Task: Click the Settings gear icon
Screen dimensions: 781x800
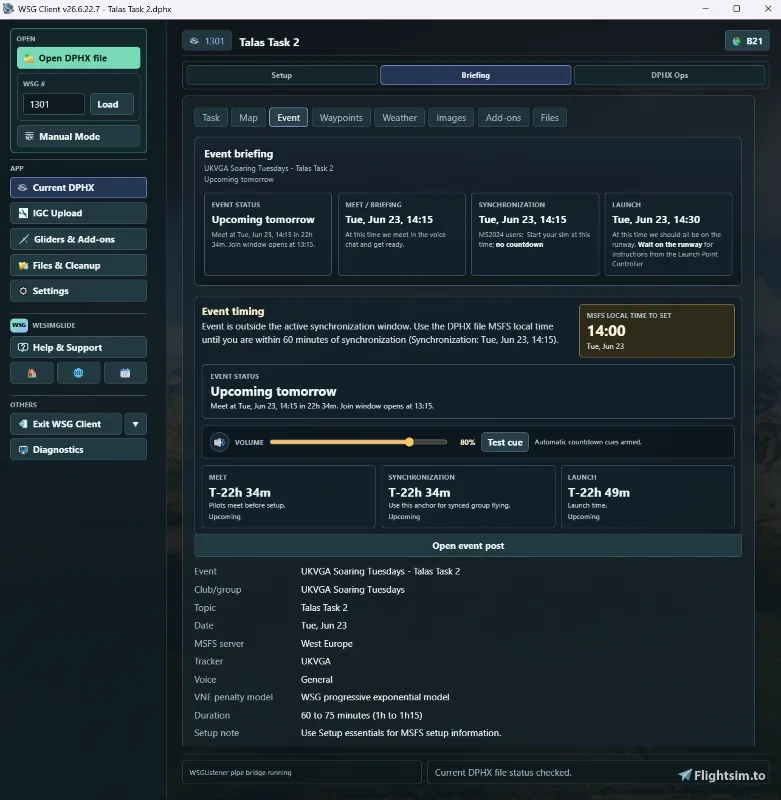Action: click(x=23, y=291)
